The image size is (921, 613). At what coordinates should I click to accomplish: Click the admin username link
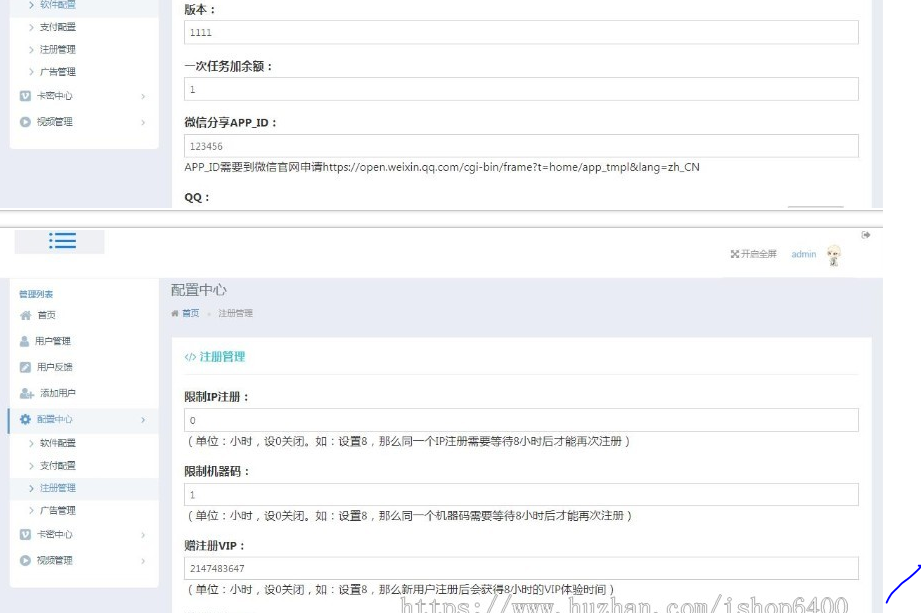pos(803,254)
